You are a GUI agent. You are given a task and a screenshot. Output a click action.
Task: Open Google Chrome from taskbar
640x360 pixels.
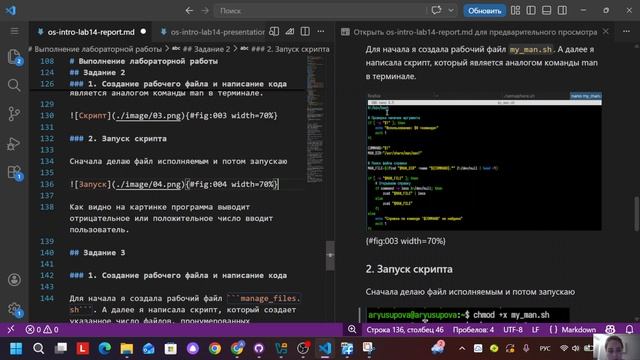215,348
